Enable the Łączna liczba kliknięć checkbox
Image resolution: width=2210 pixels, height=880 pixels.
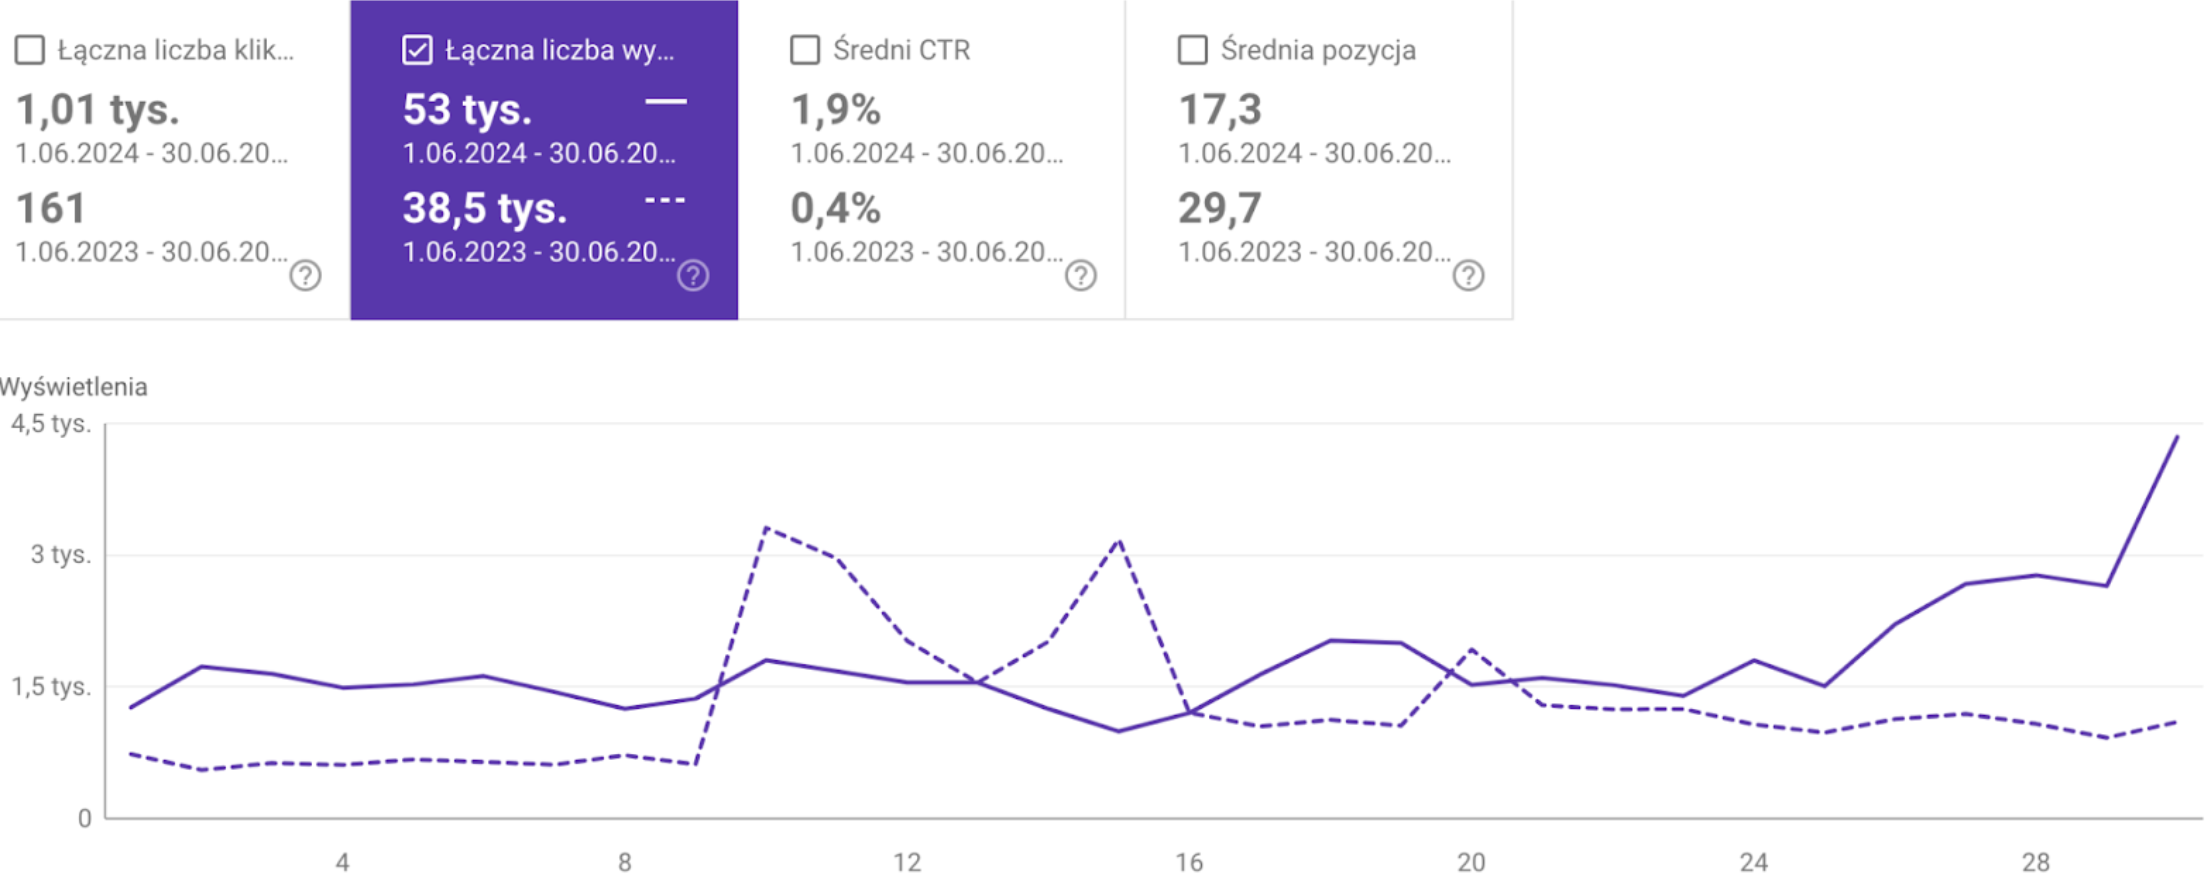tap(30, 50)
